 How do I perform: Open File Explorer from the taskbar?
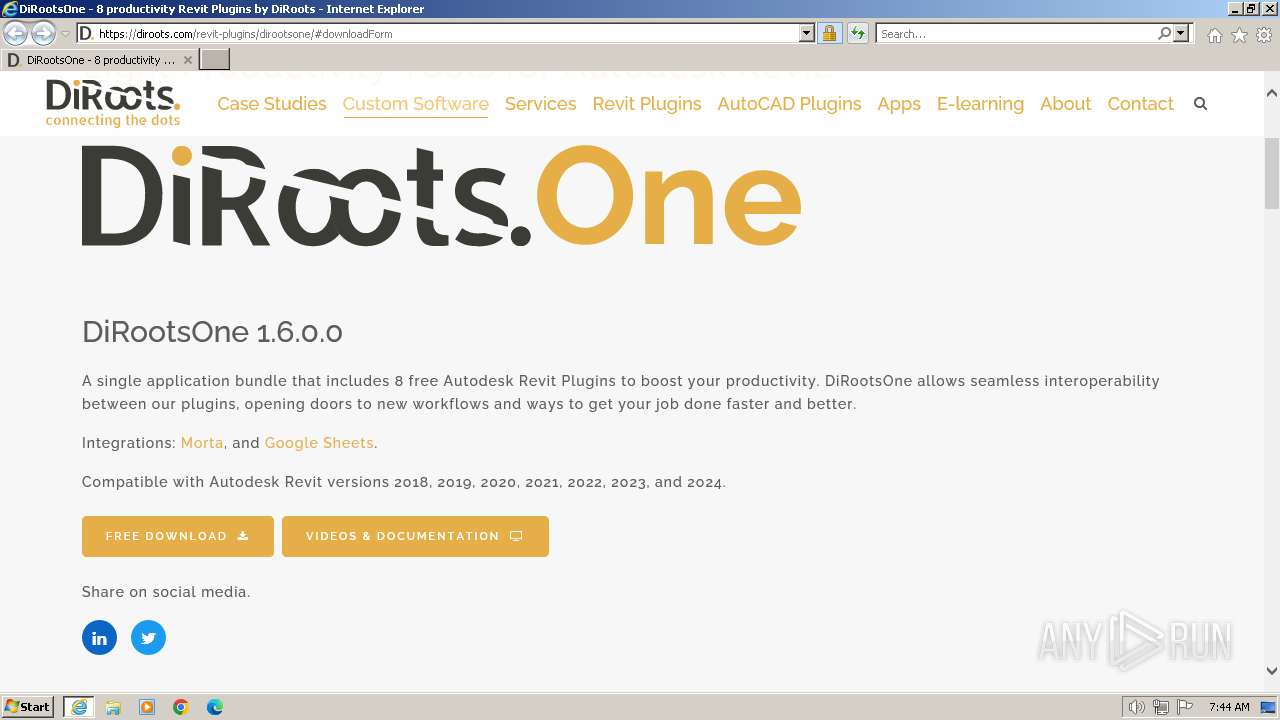pyautogui.click(x=113, y=707)
